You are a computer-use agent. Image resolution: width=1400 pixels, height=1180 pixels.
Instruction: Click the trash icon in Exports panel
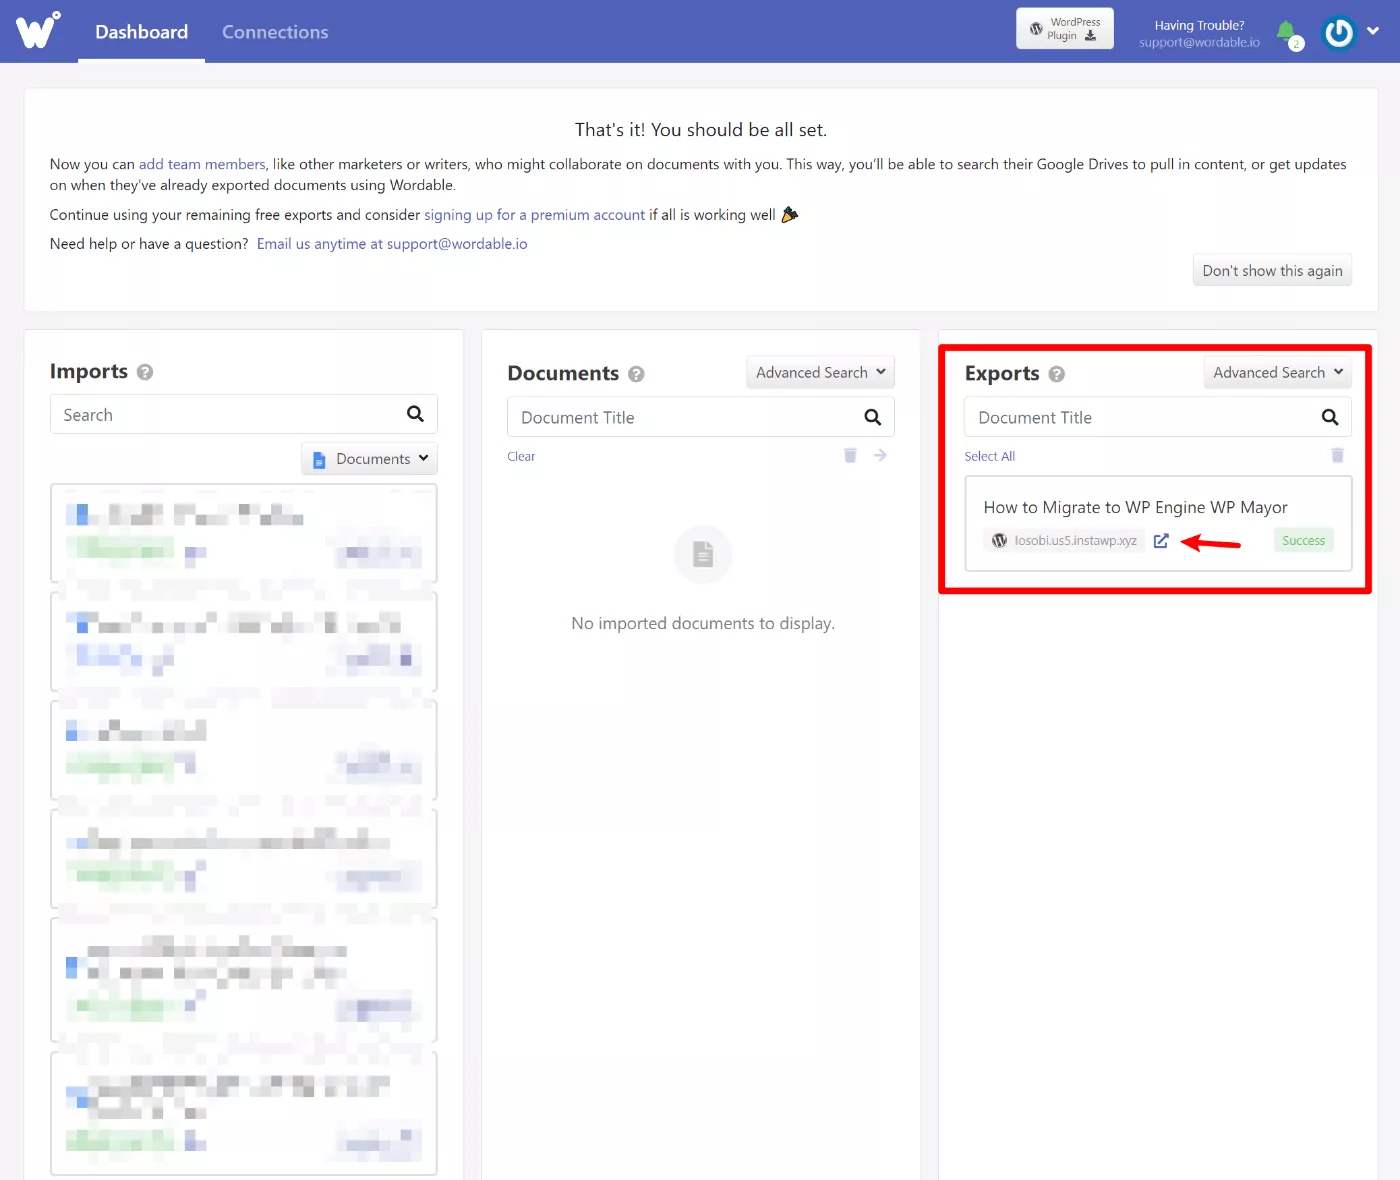[1337, 455]
